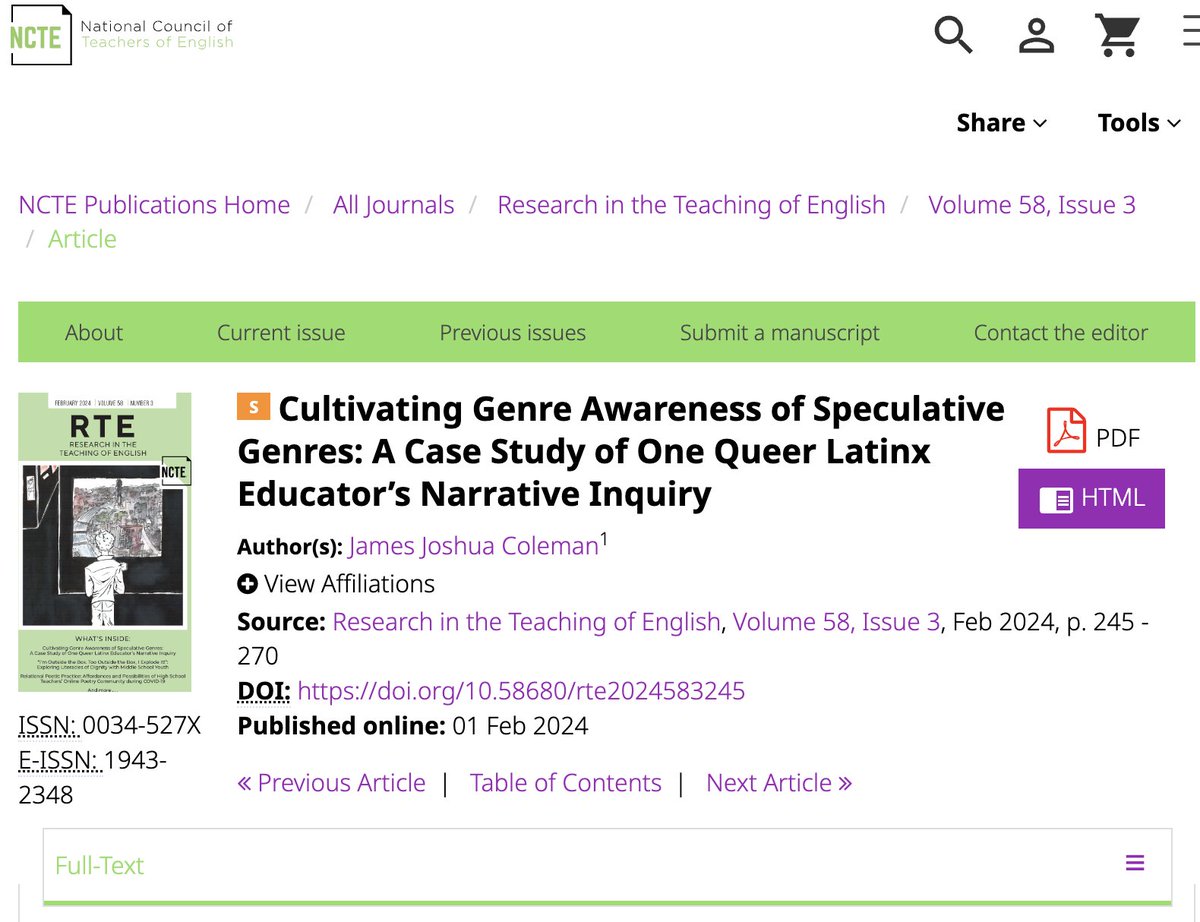This screenshot has width=1200, height=922.
Task: Expand View Affiliations plus icon
Action: click(247, 584)
